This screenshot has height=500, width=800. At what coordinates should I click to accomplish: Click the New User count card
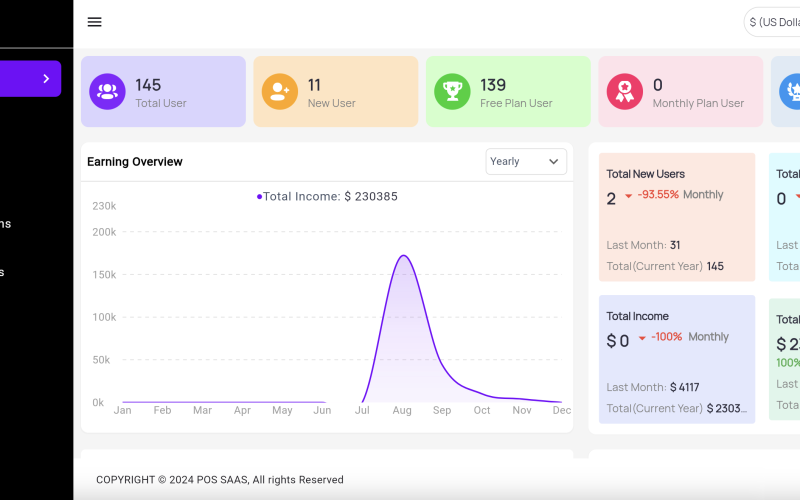tap(335, 92)
